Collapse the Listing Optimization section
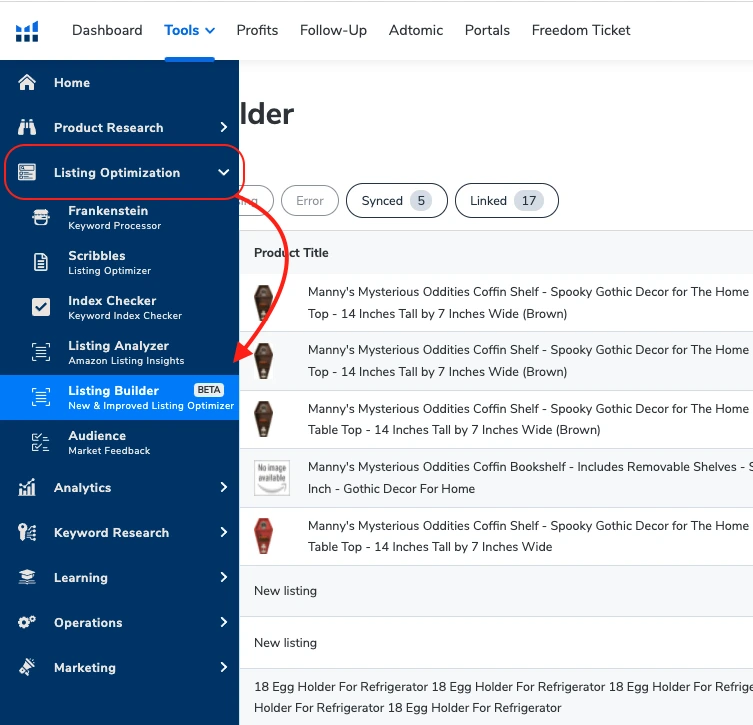Screen dimensions: 753x725 click(x=223, y=173)
